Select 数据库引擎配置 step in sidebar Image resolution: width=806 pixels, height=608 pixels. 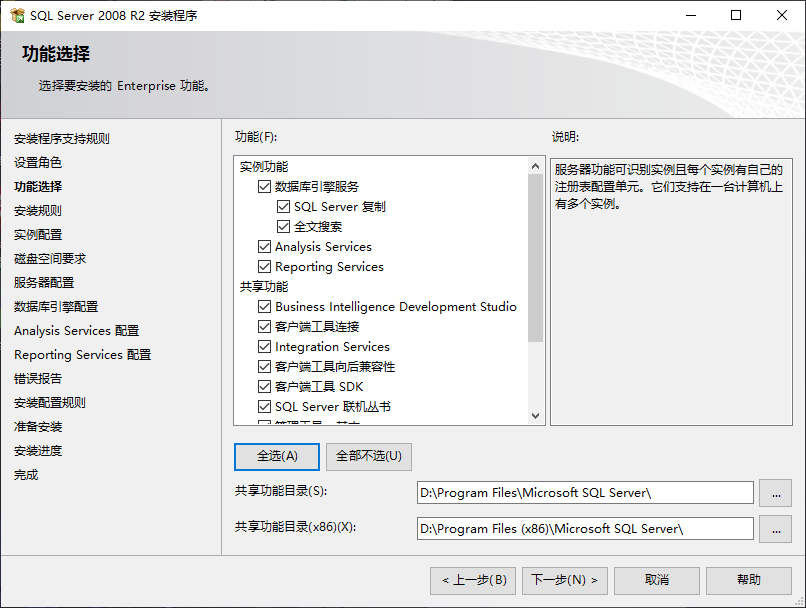pos(56,307)
